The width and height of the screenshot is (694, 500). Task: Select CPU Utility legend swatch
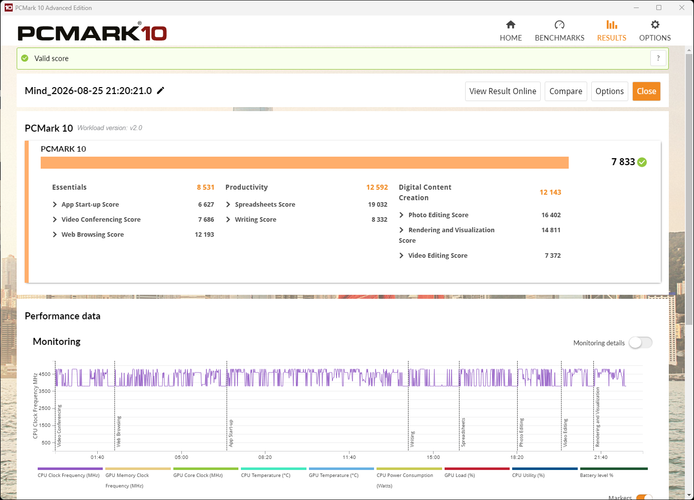pos(545,468)
